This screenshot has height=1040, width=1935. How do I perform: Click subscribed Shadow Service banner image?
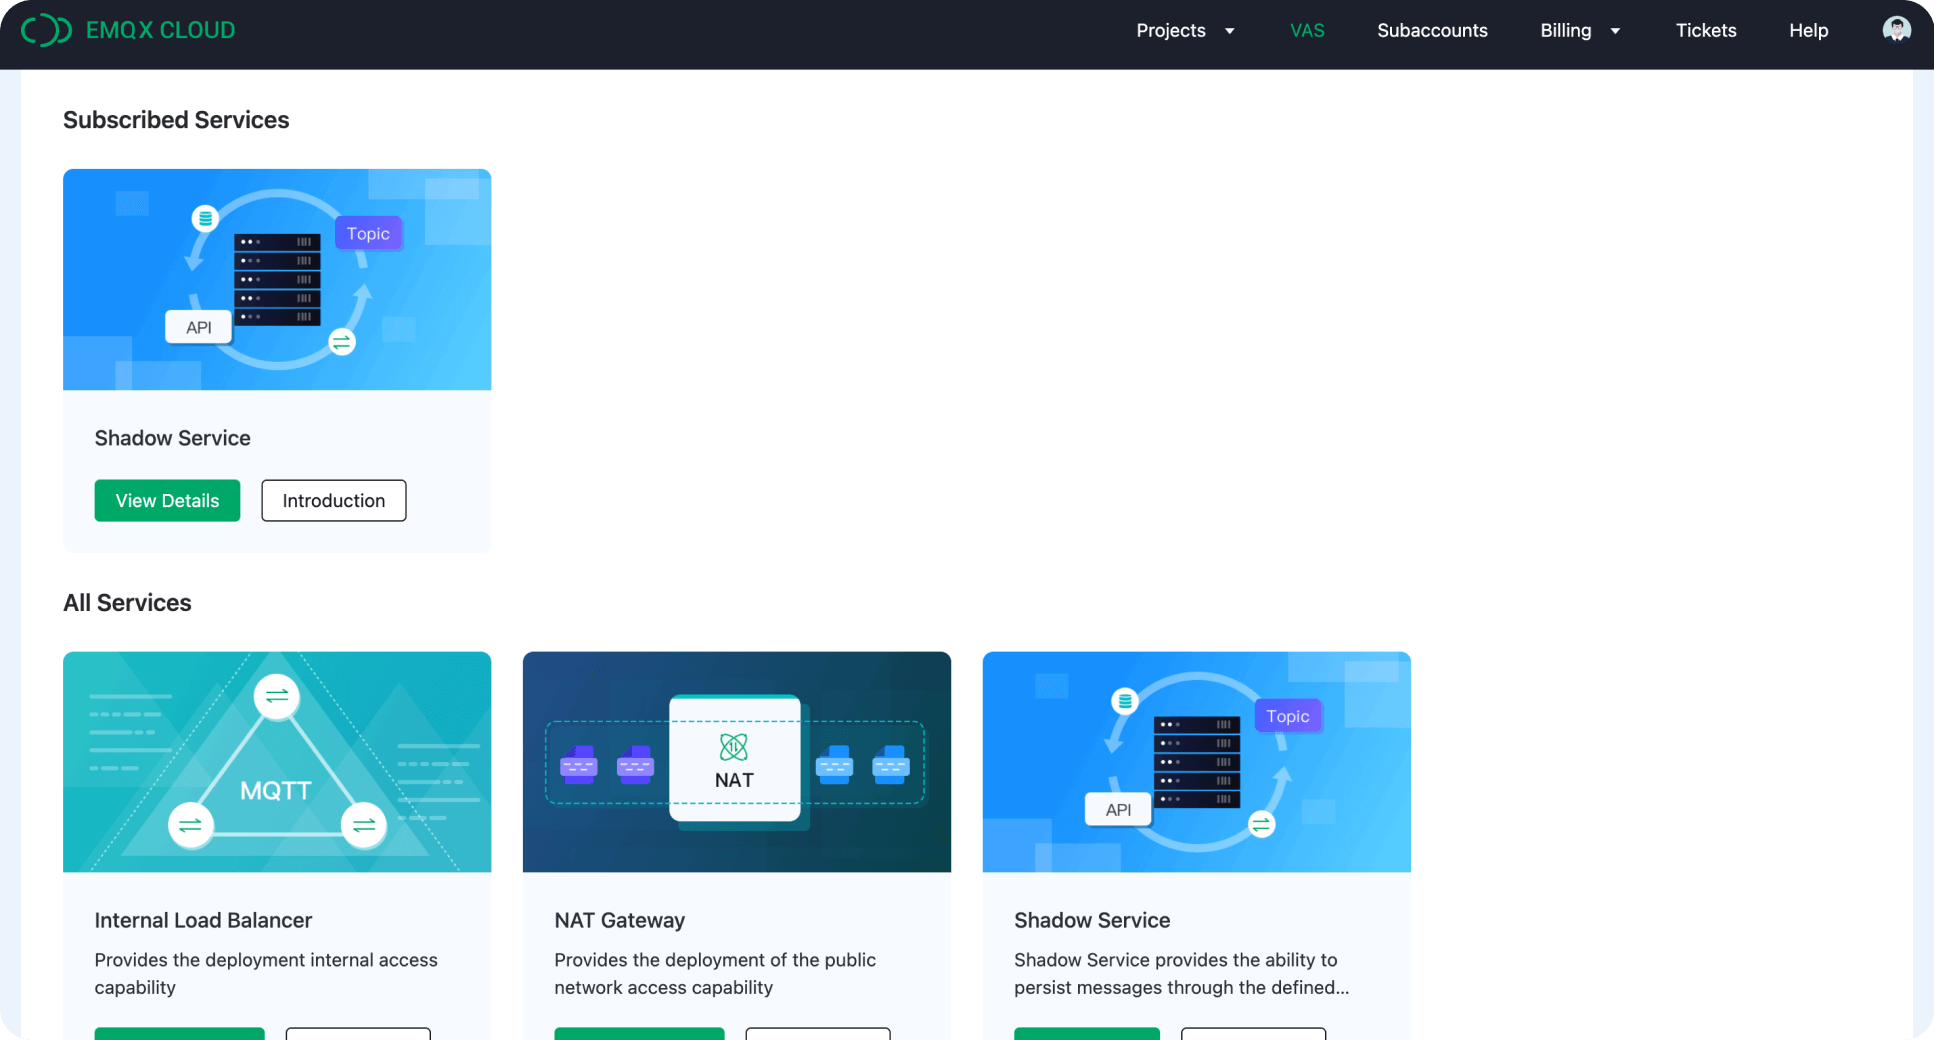(x=277, y=279)
